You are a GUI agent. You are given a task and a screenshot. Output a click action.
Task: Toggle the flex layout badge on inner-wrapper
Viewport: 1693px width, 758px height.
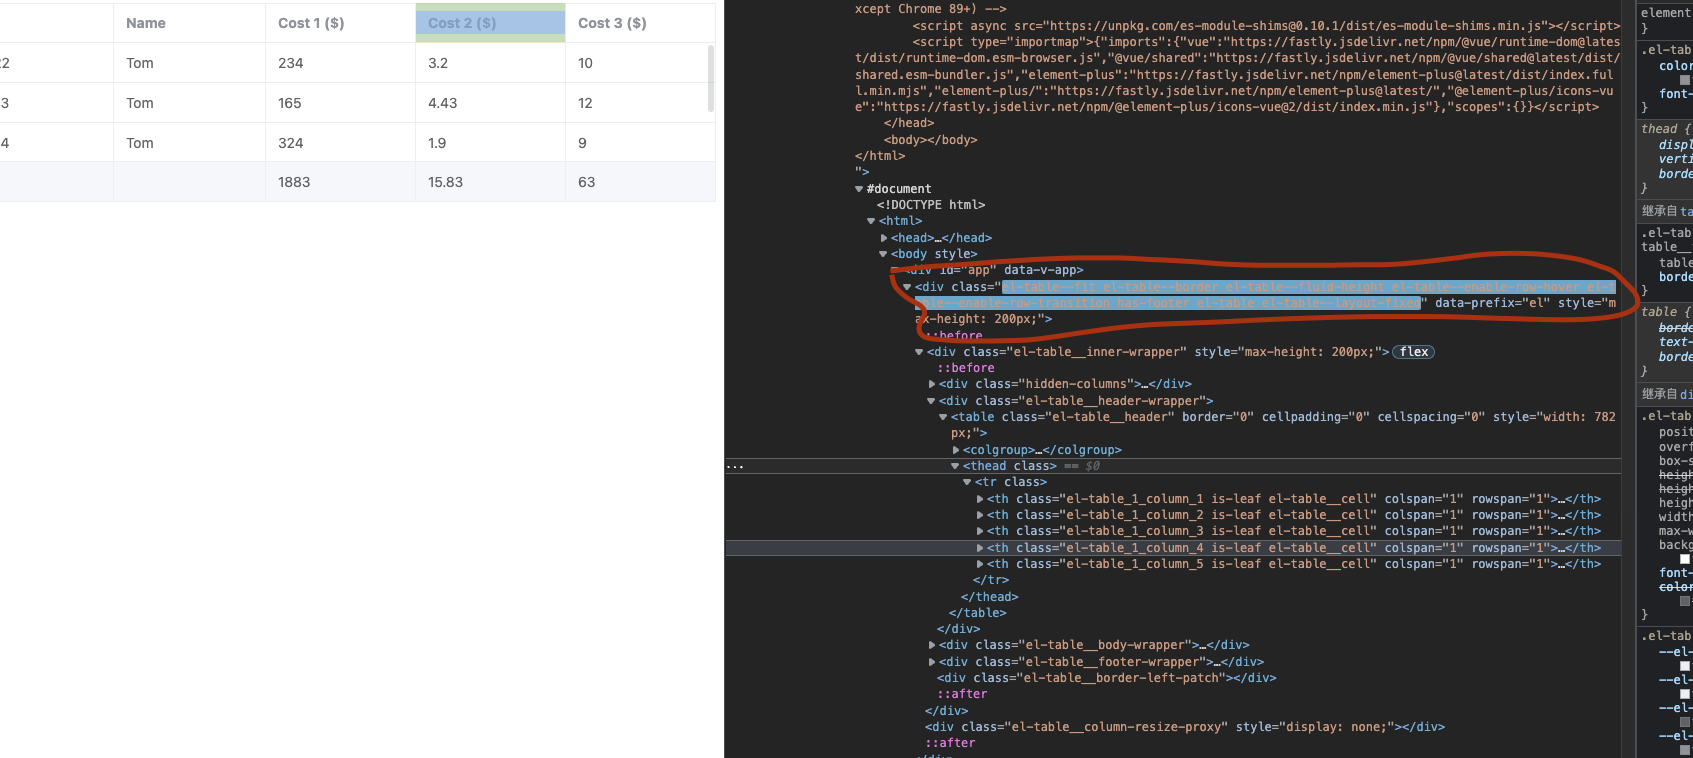pyautogui.click(x=1413, y=352)
